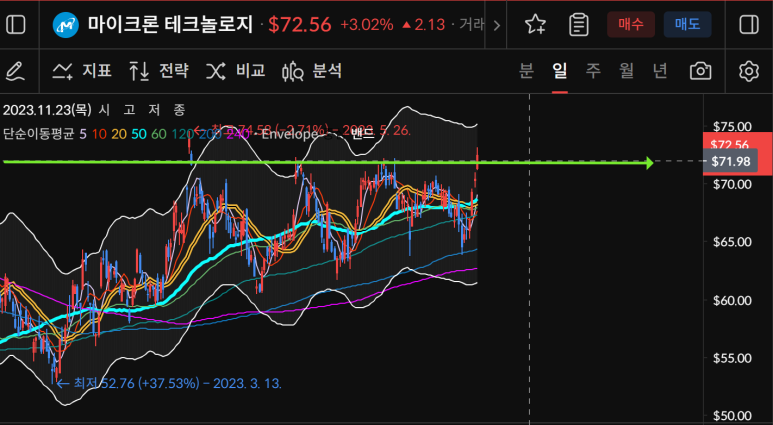This screenshot has height=425, width=773.
Task: Select the 일 daily interval tab
Action: tap(560, 71)
